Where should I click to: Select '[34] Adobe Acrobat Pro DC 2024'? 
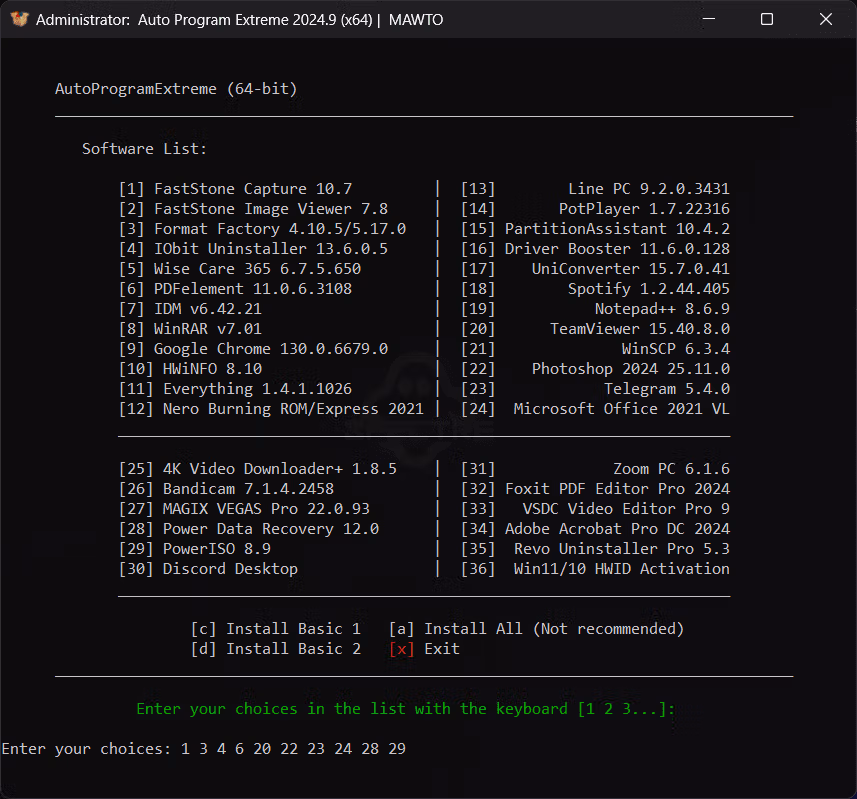(x=595, y=529)
